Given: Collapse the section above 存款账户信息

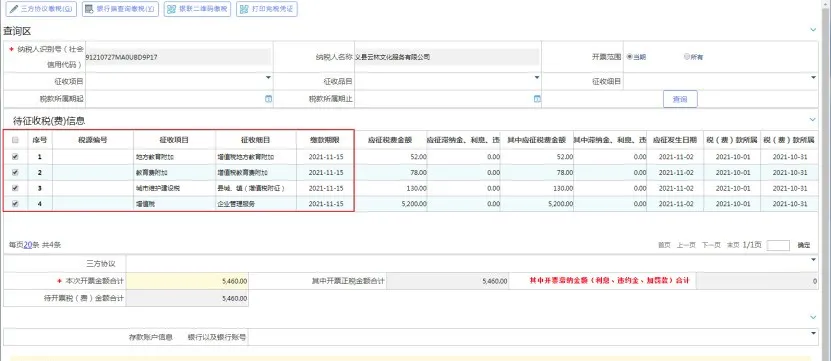Looking at the screenshot, I should pos(813,317).
